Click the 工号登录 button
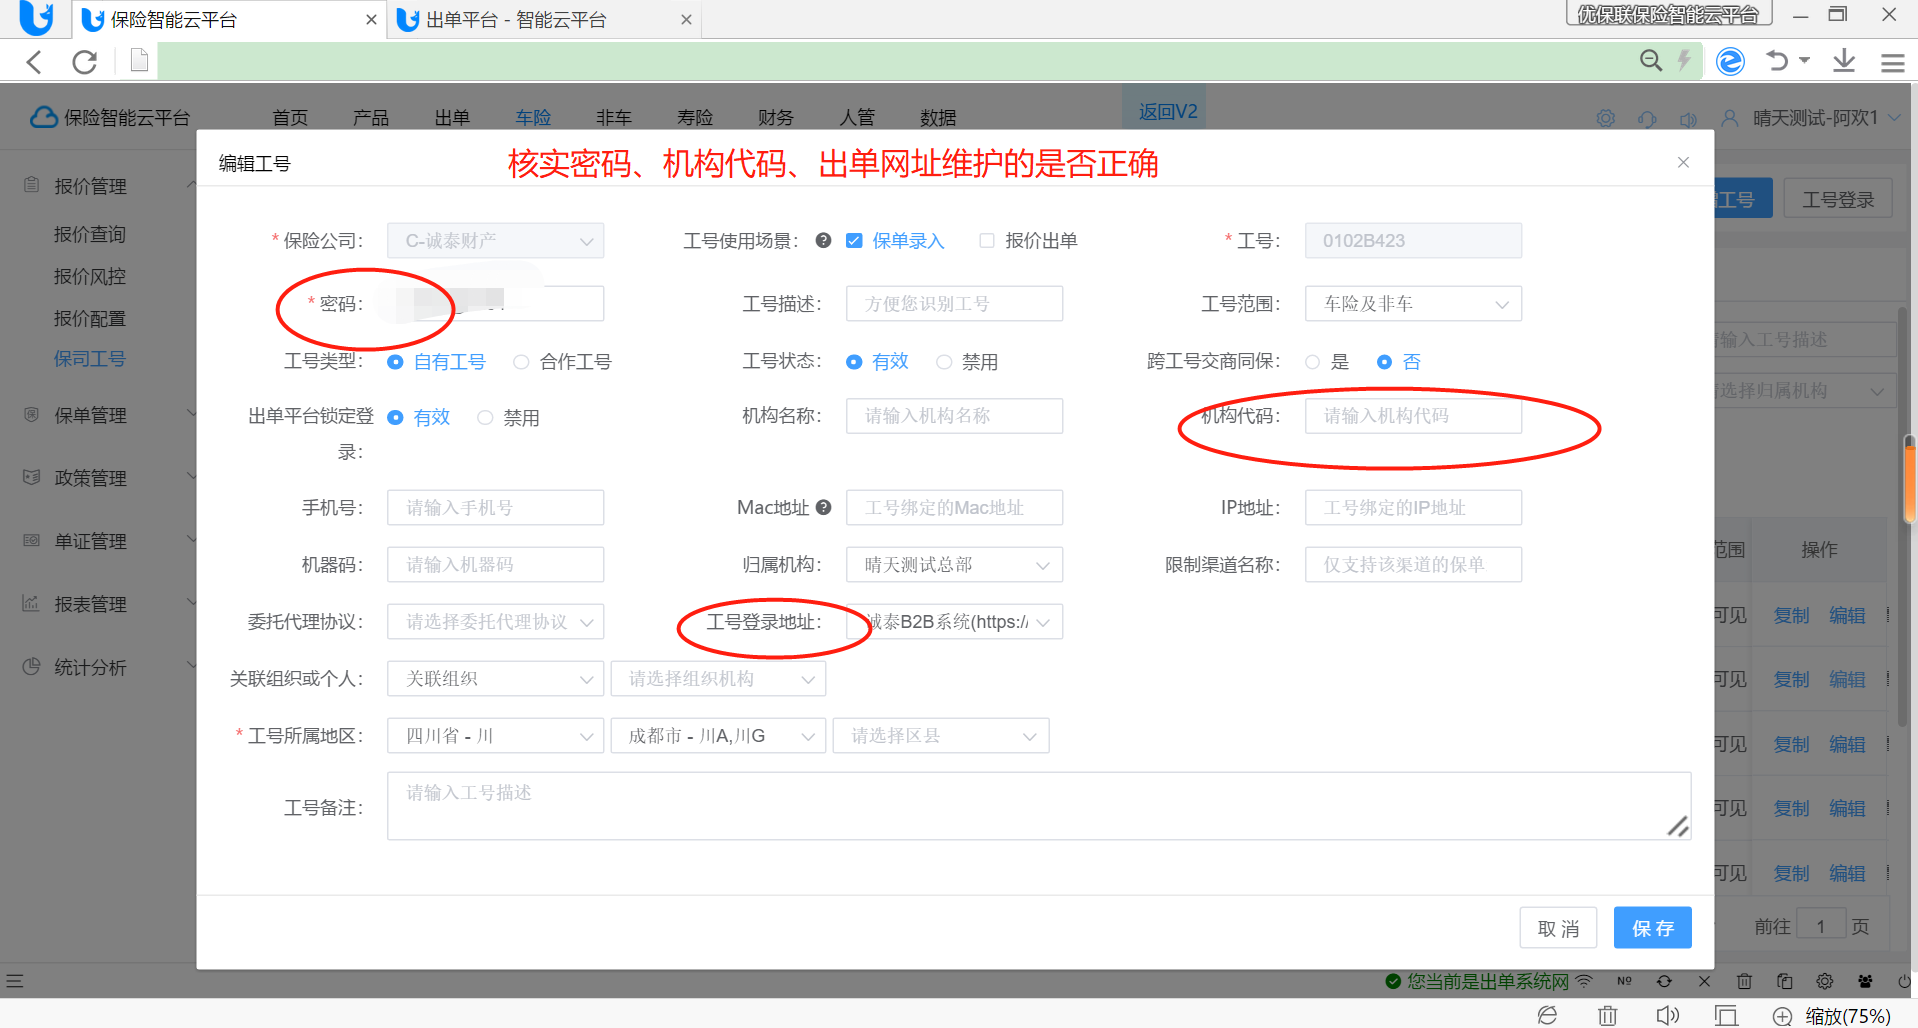The image size is (1918, 1028). [1838, 199]
